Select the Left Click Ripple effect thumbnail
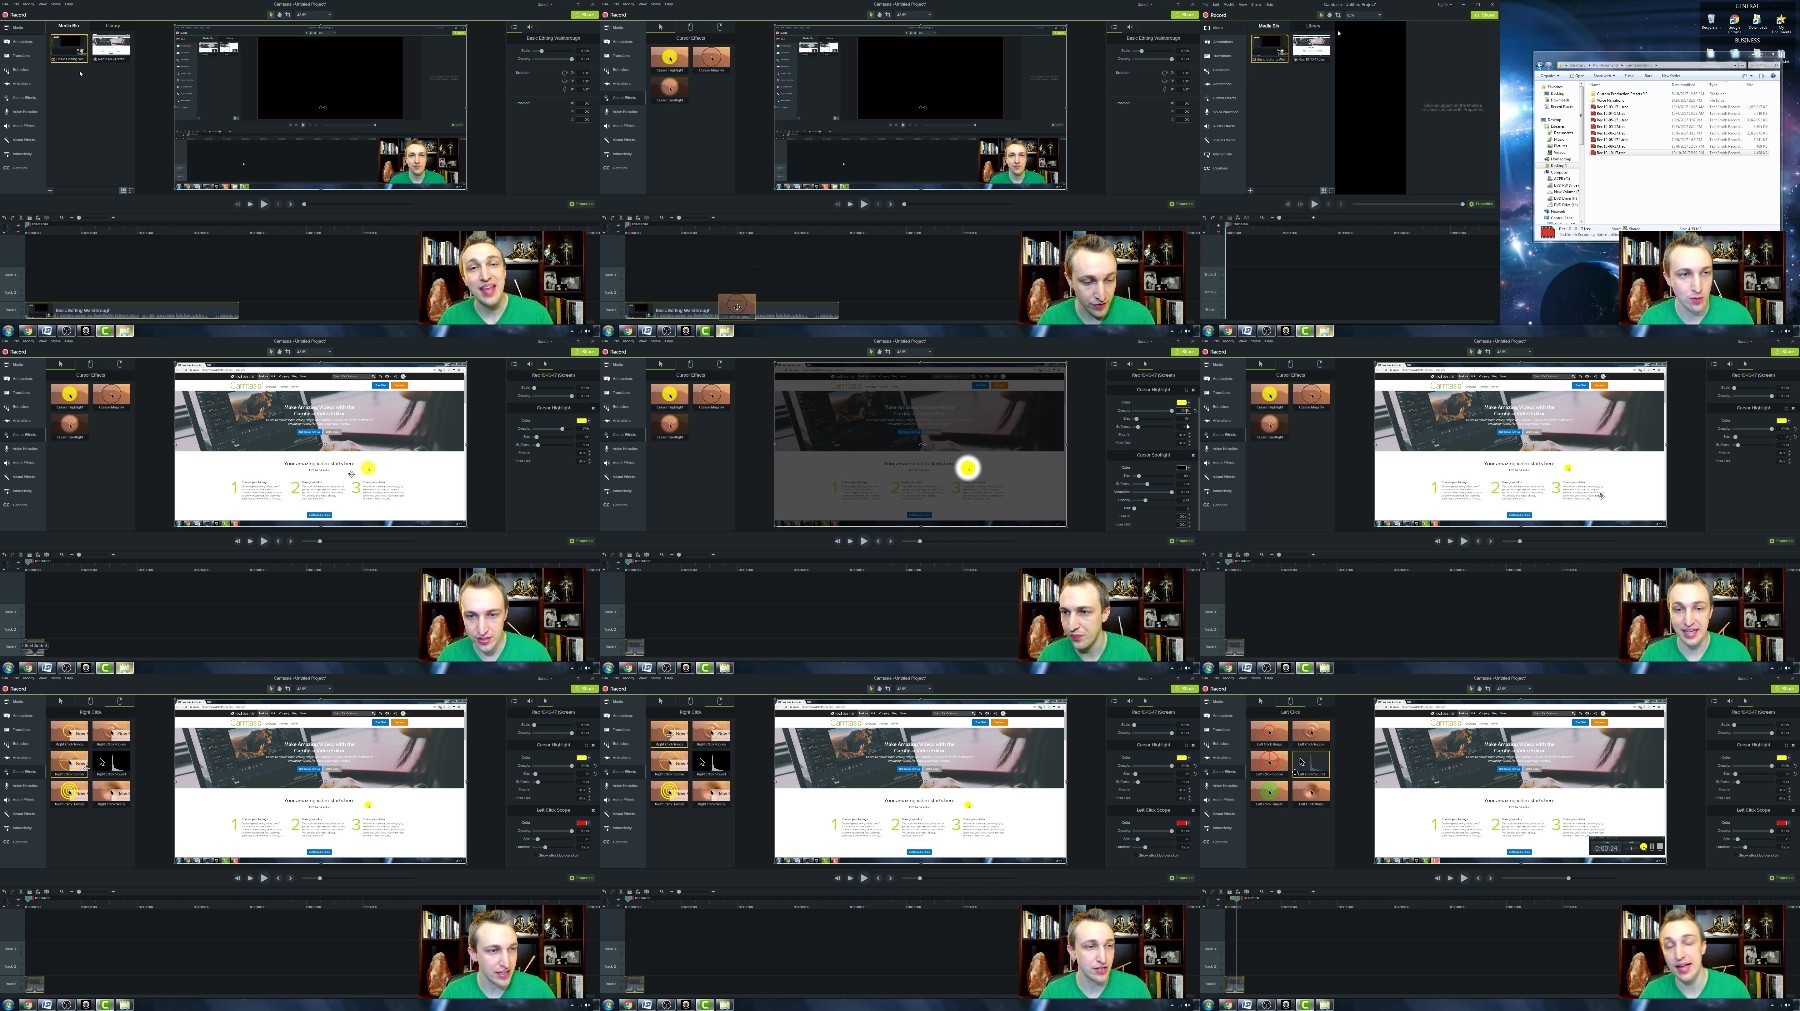Screen dimensions: 1800x1011 pyautogui.click(x=1311, y=731)
